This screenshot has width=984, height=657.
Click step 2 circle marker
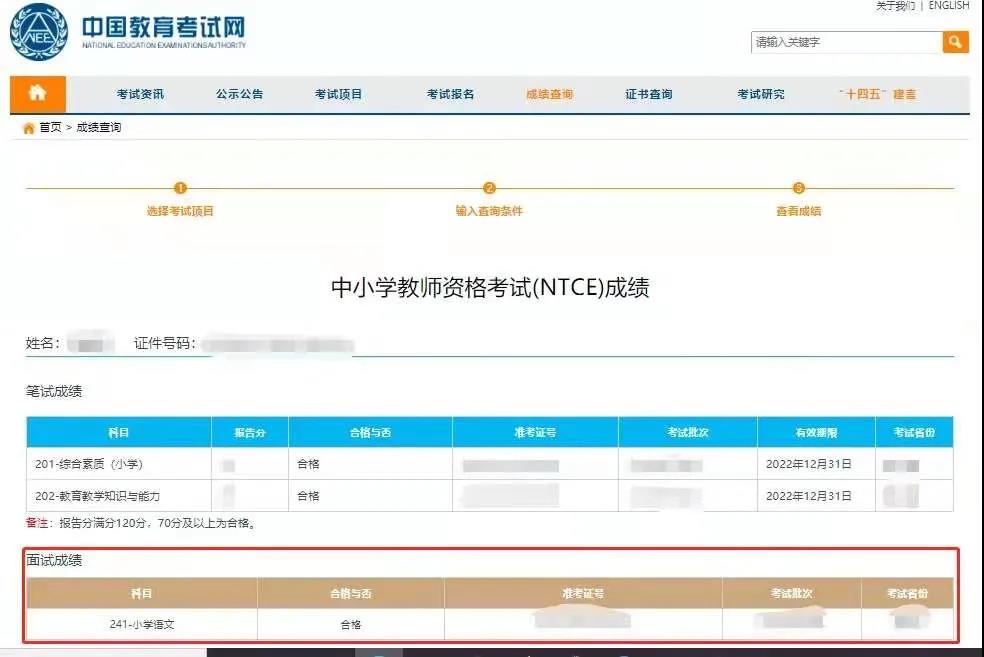[x=489, y=188]
